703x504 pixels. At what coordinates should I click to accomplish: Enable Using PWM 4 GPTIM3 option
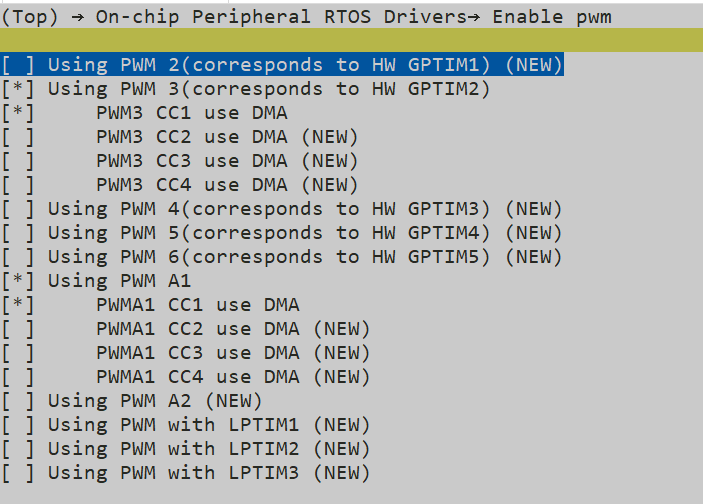19,209
